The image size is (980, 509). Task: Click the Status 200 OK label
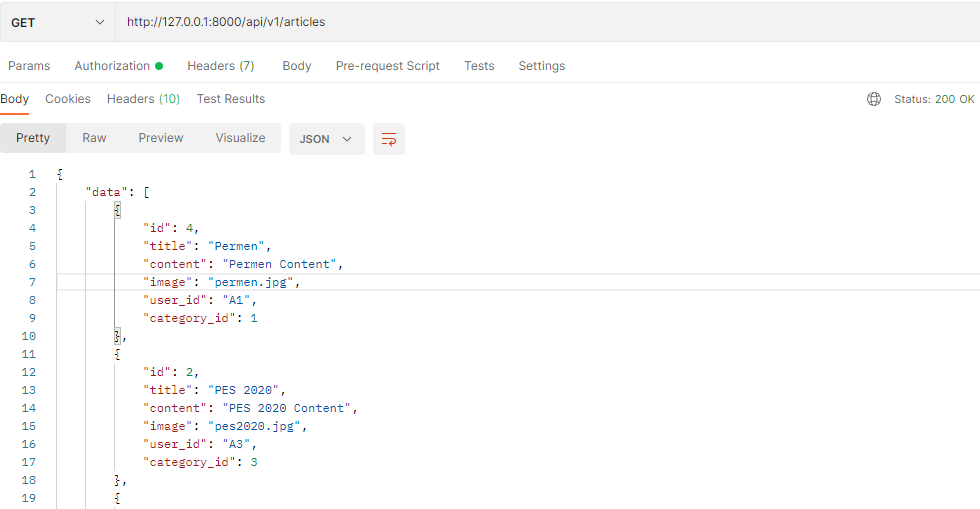[x=934, y=99]
